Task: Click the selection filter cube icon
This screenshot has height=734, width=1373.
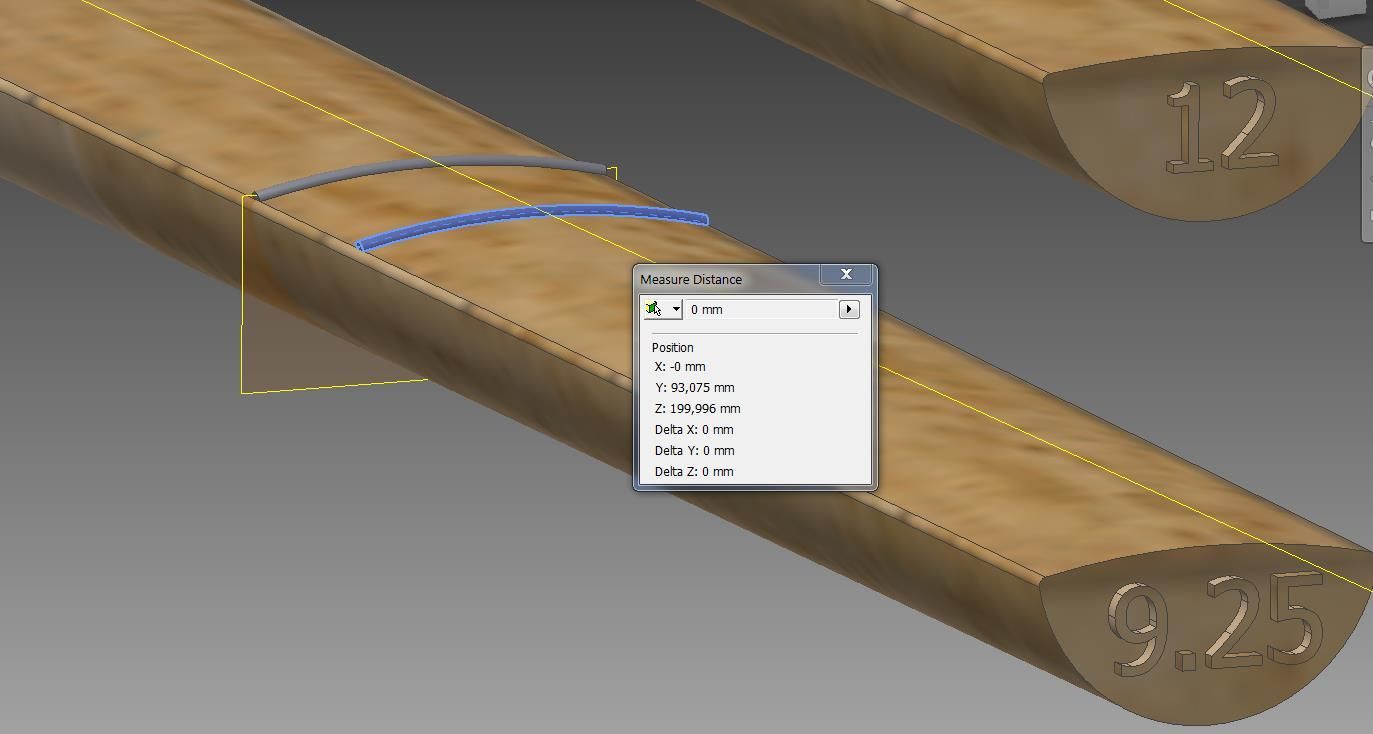Action: pyautogui.click(x=654, y=309)
